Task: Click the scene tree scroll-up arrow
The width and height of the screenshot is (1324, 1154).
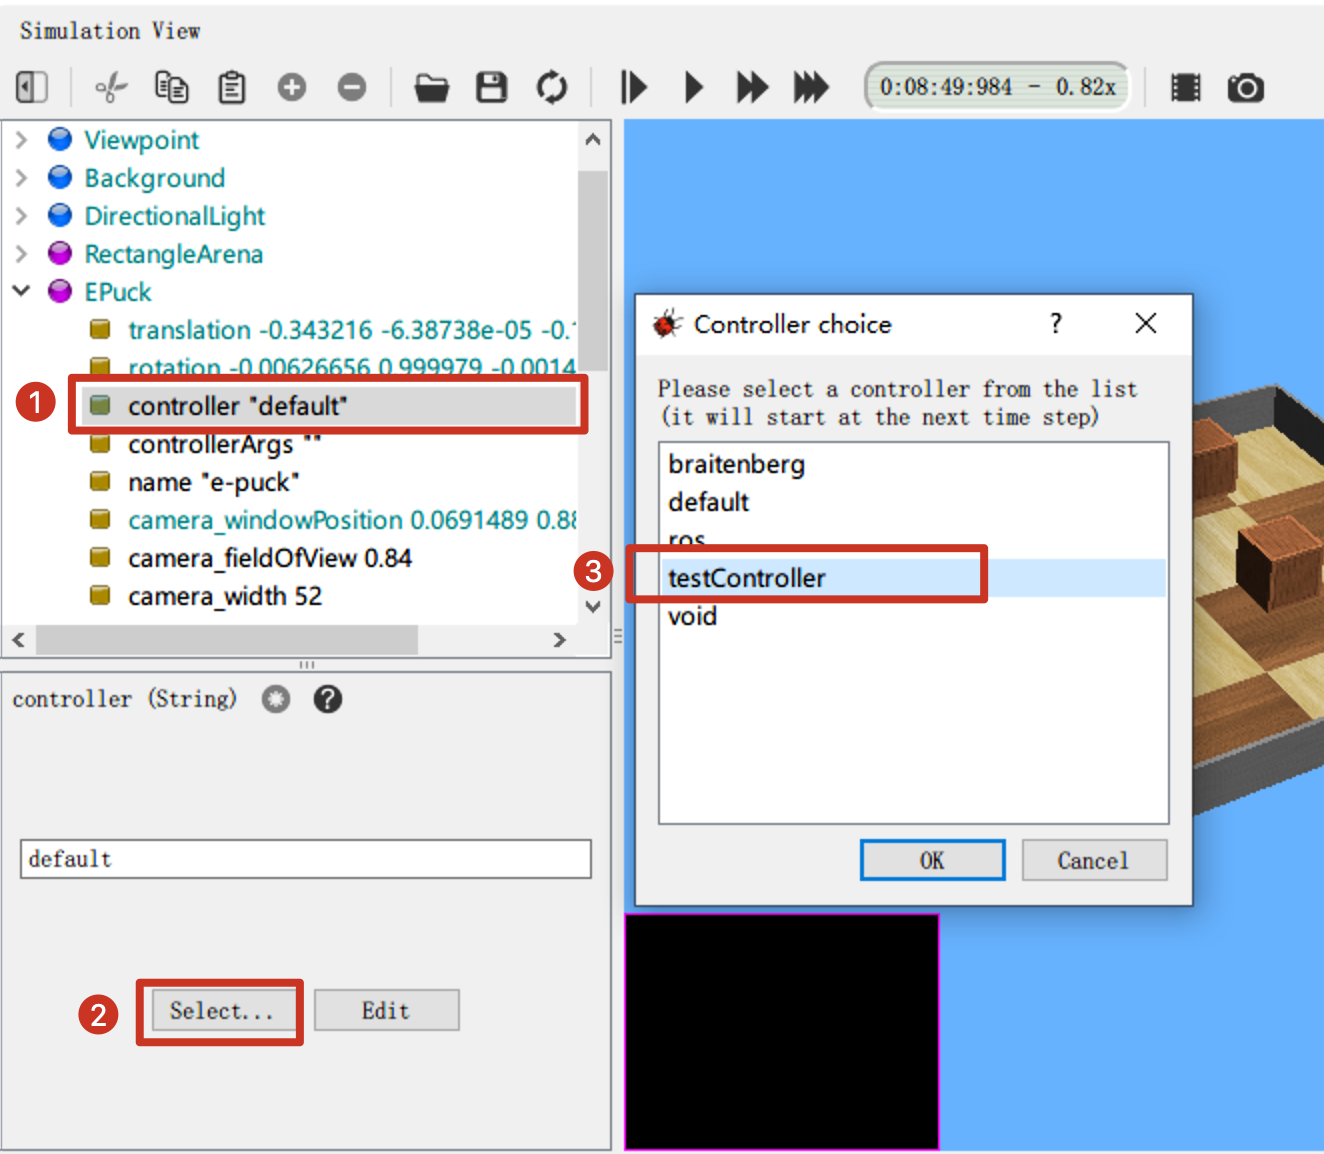Action: click(593, 140)
